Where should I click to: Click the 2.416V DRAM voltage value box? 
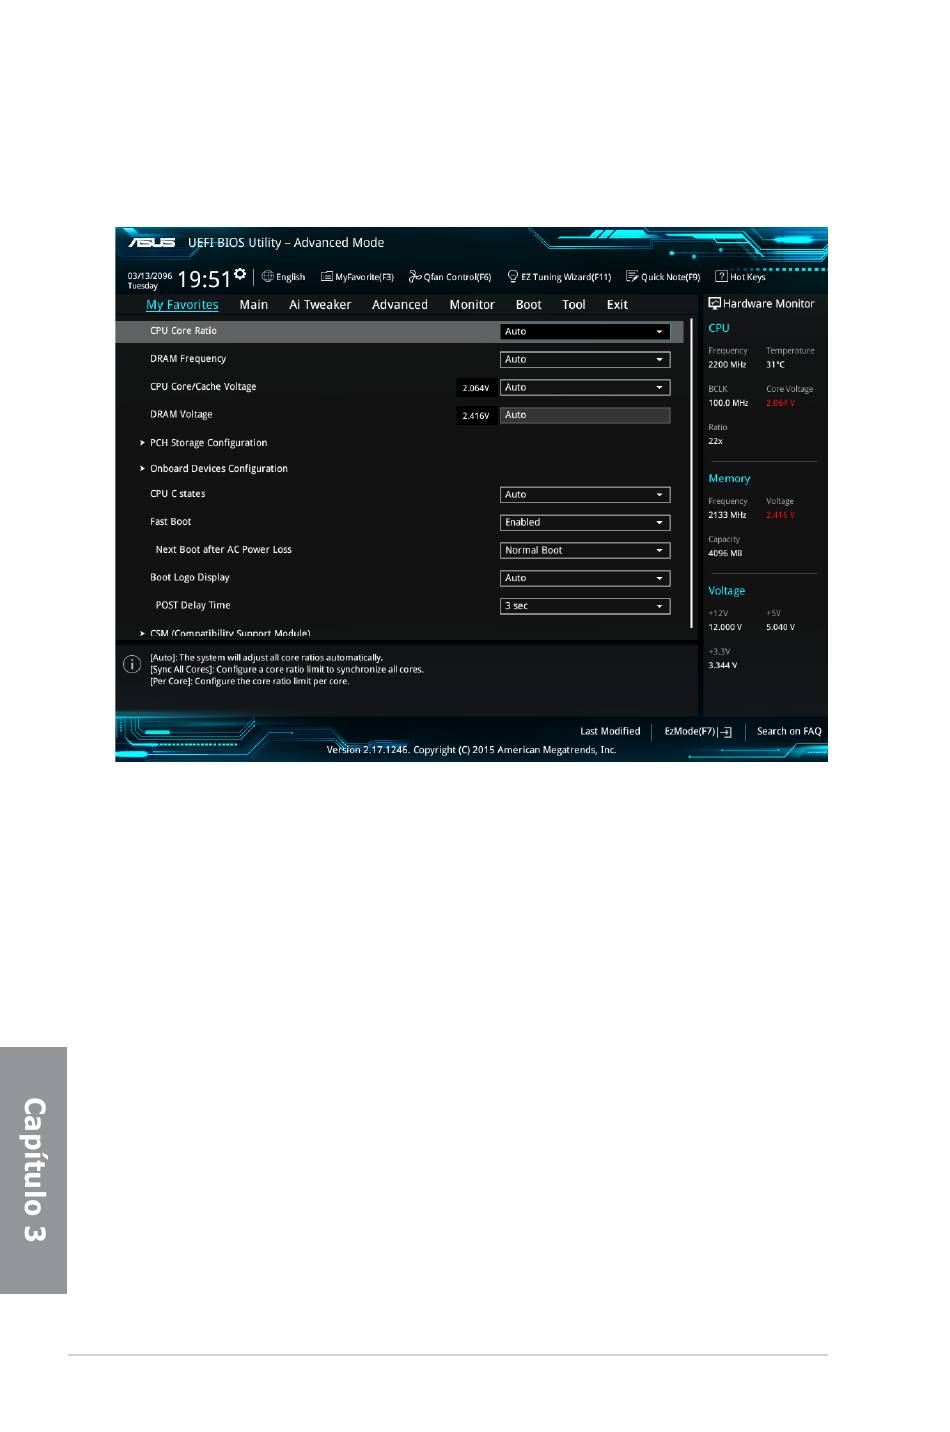(476, 416)
